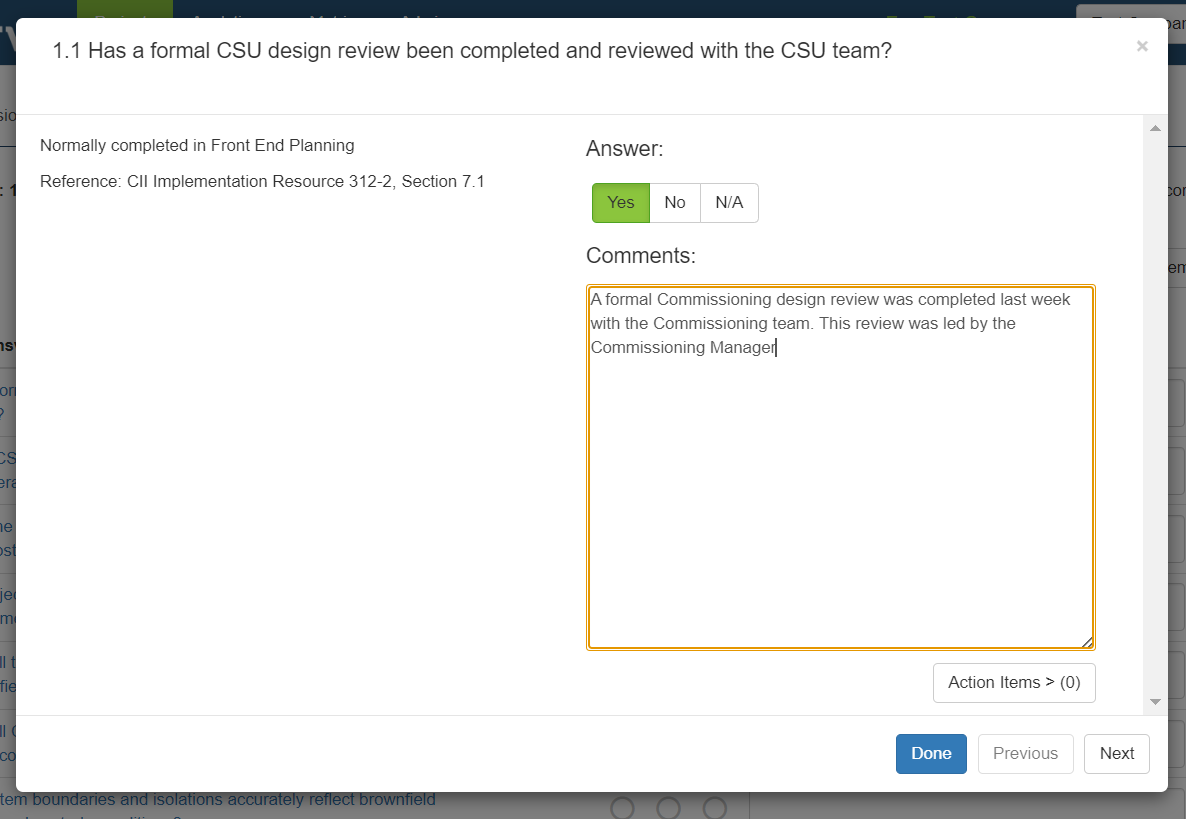Go to the Next question
The image size is (1186, 819).
coord(1116,753)
